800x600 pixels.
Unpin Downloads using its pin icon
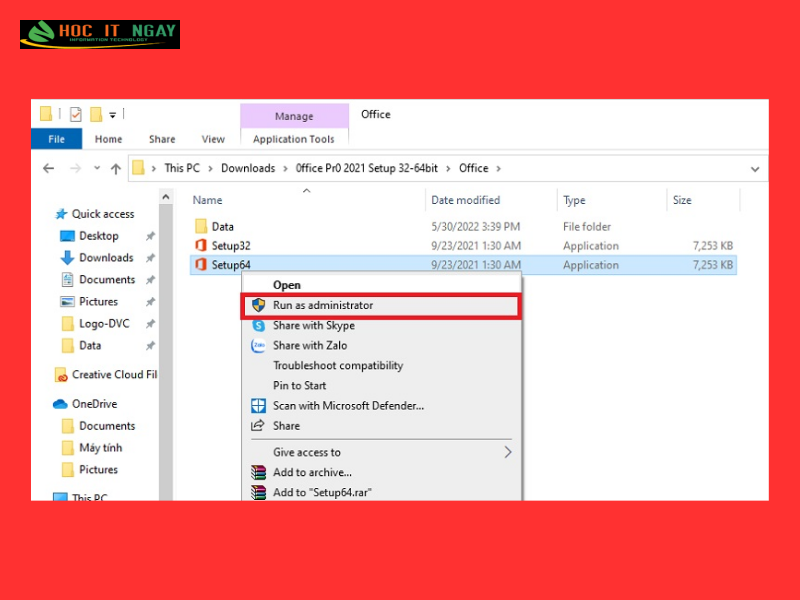point(150,258)
